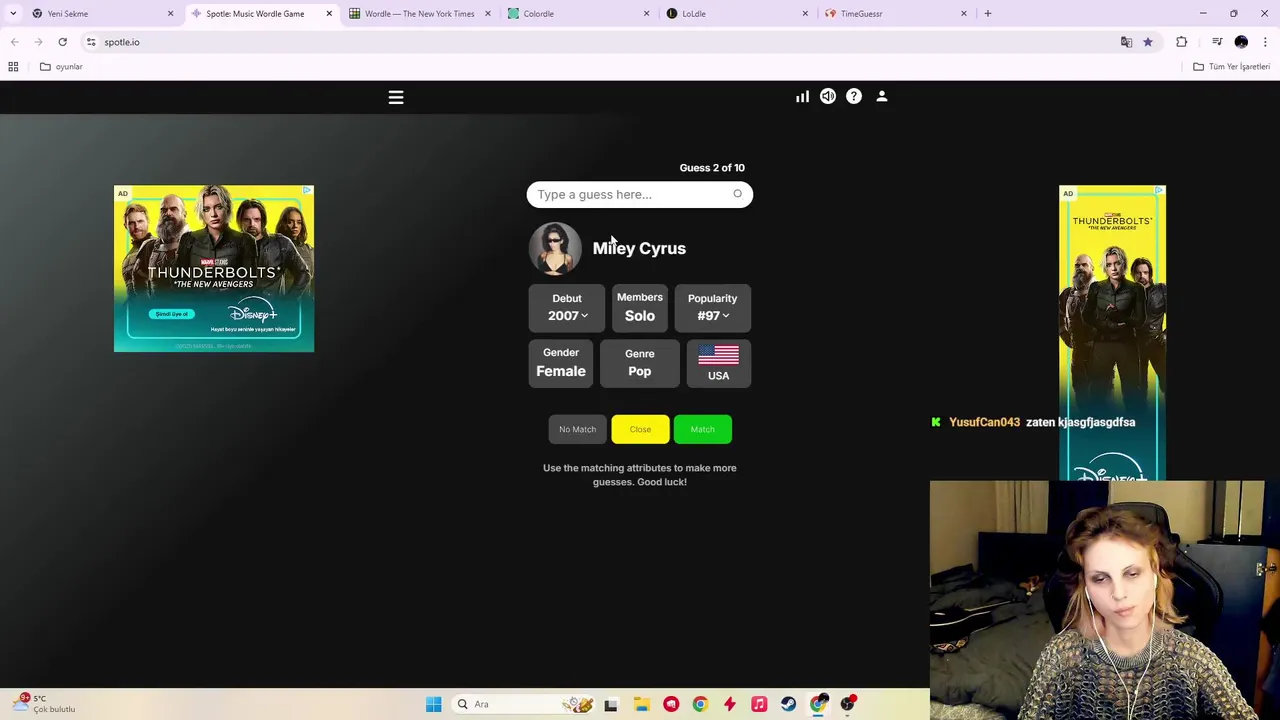Click the Miley Cyrus artist photo
This screenshot has width=1280, height=720.
[x=555, y=248]
